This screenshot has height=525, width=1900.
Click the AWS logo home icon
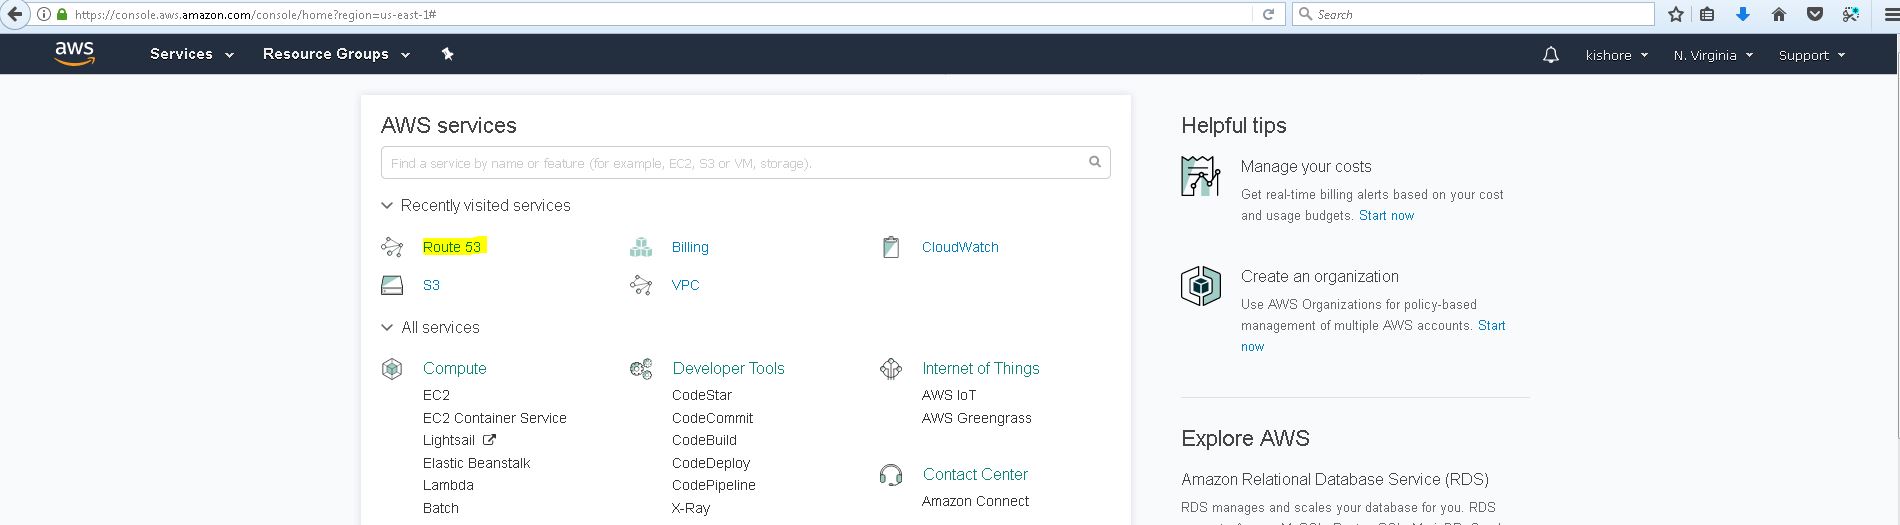tap(74, 54)
